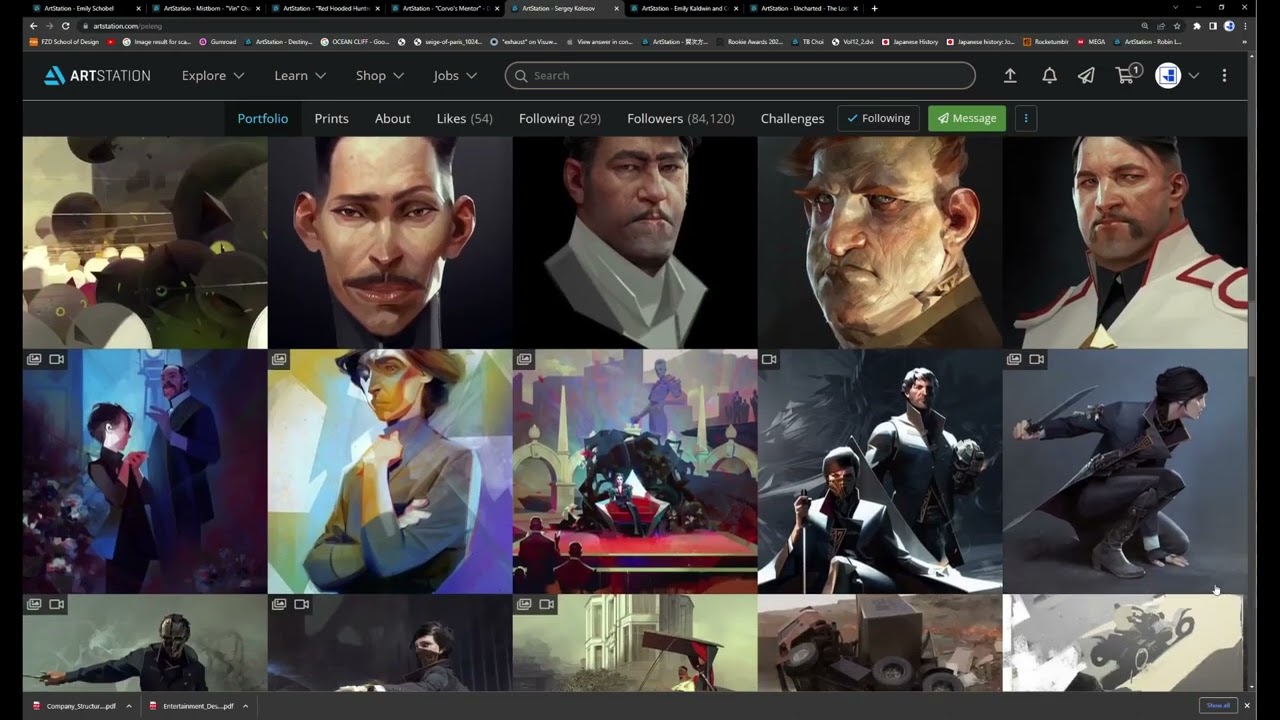Viewport: 1280px width, 720px height.
Task: Select the About tab
Action: (393, 118)
